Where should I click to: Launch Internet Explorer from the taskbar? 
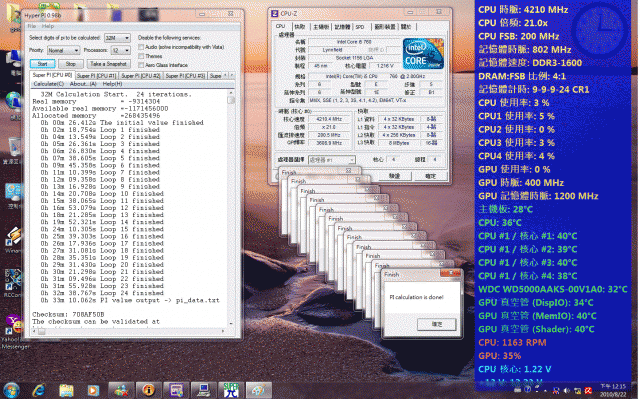[39, 390]
